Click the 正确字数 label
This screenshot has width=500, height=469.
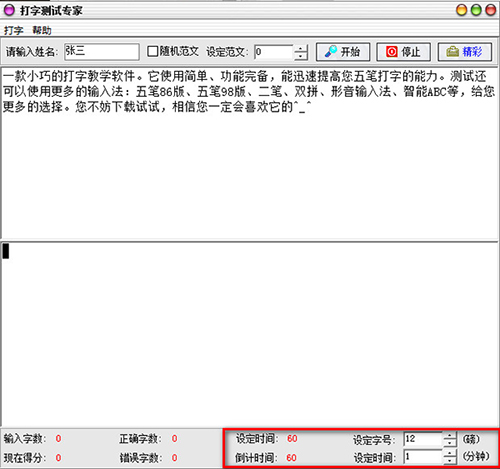click(x=140, y=439)
